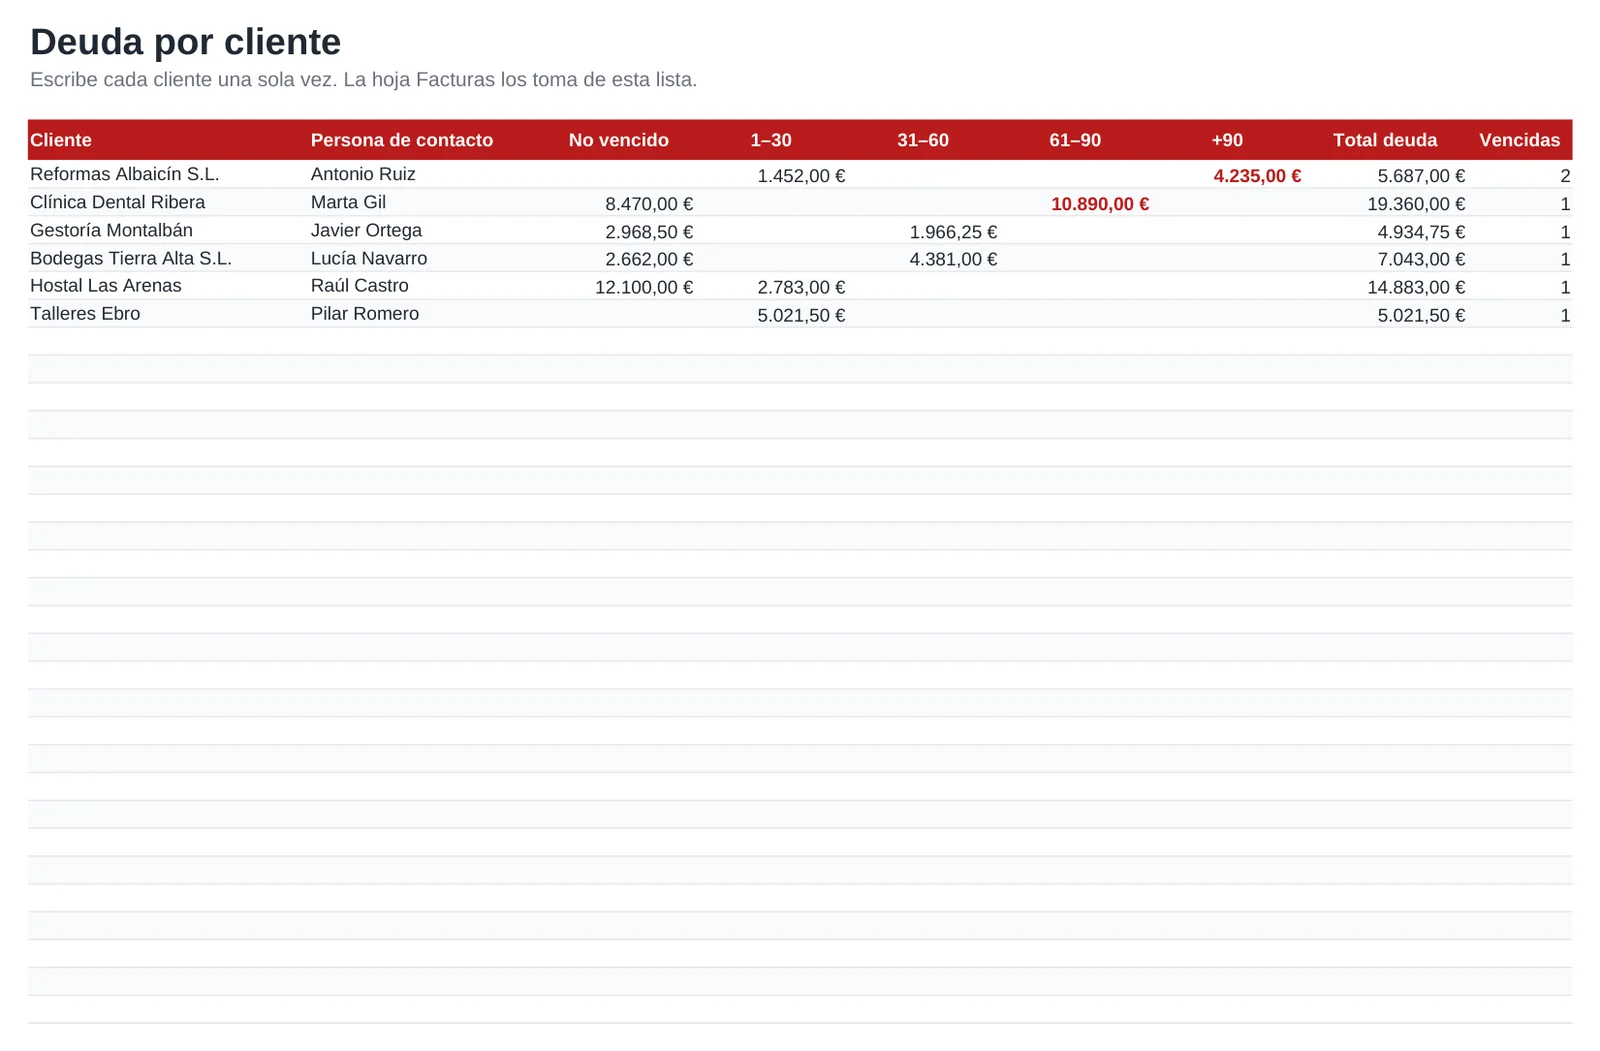Click the '1.452,00 €' cell
The height and width of the screenshot is (1051, 1600).
pyautogui.click(x=801, y=176)
